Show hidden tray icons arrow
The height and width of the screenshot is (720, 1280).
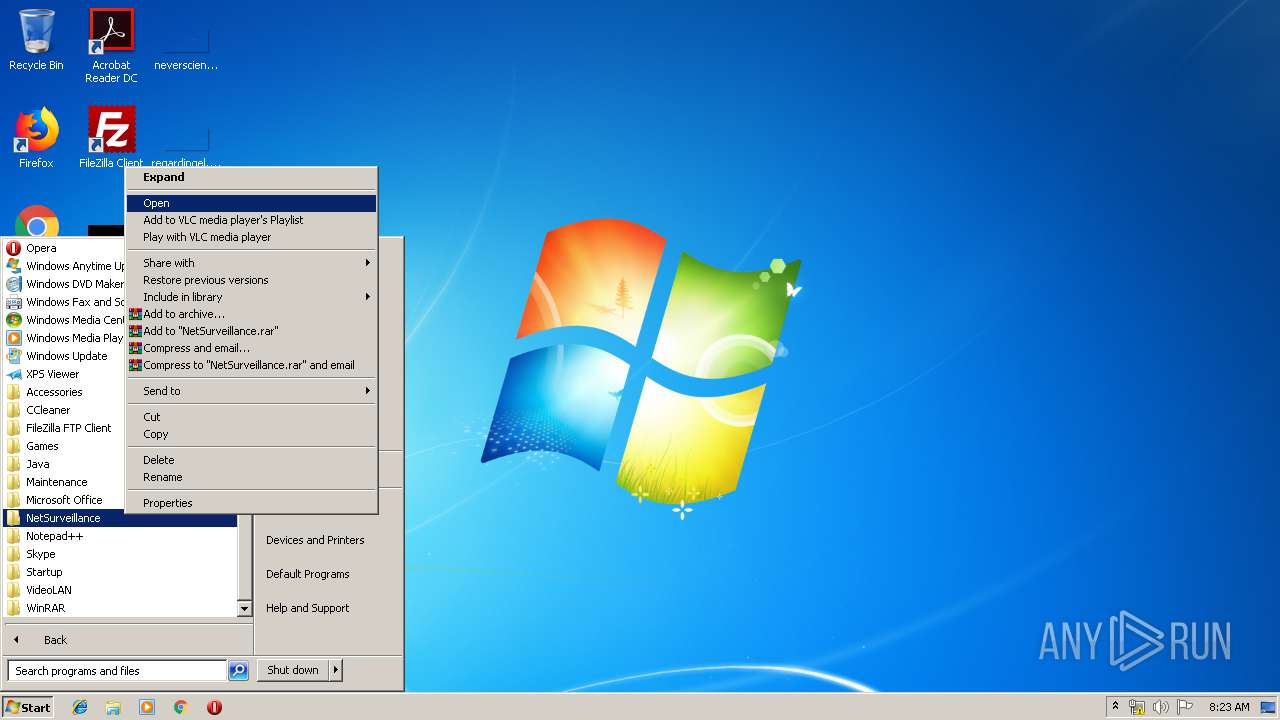click(x=1115, y=707)
